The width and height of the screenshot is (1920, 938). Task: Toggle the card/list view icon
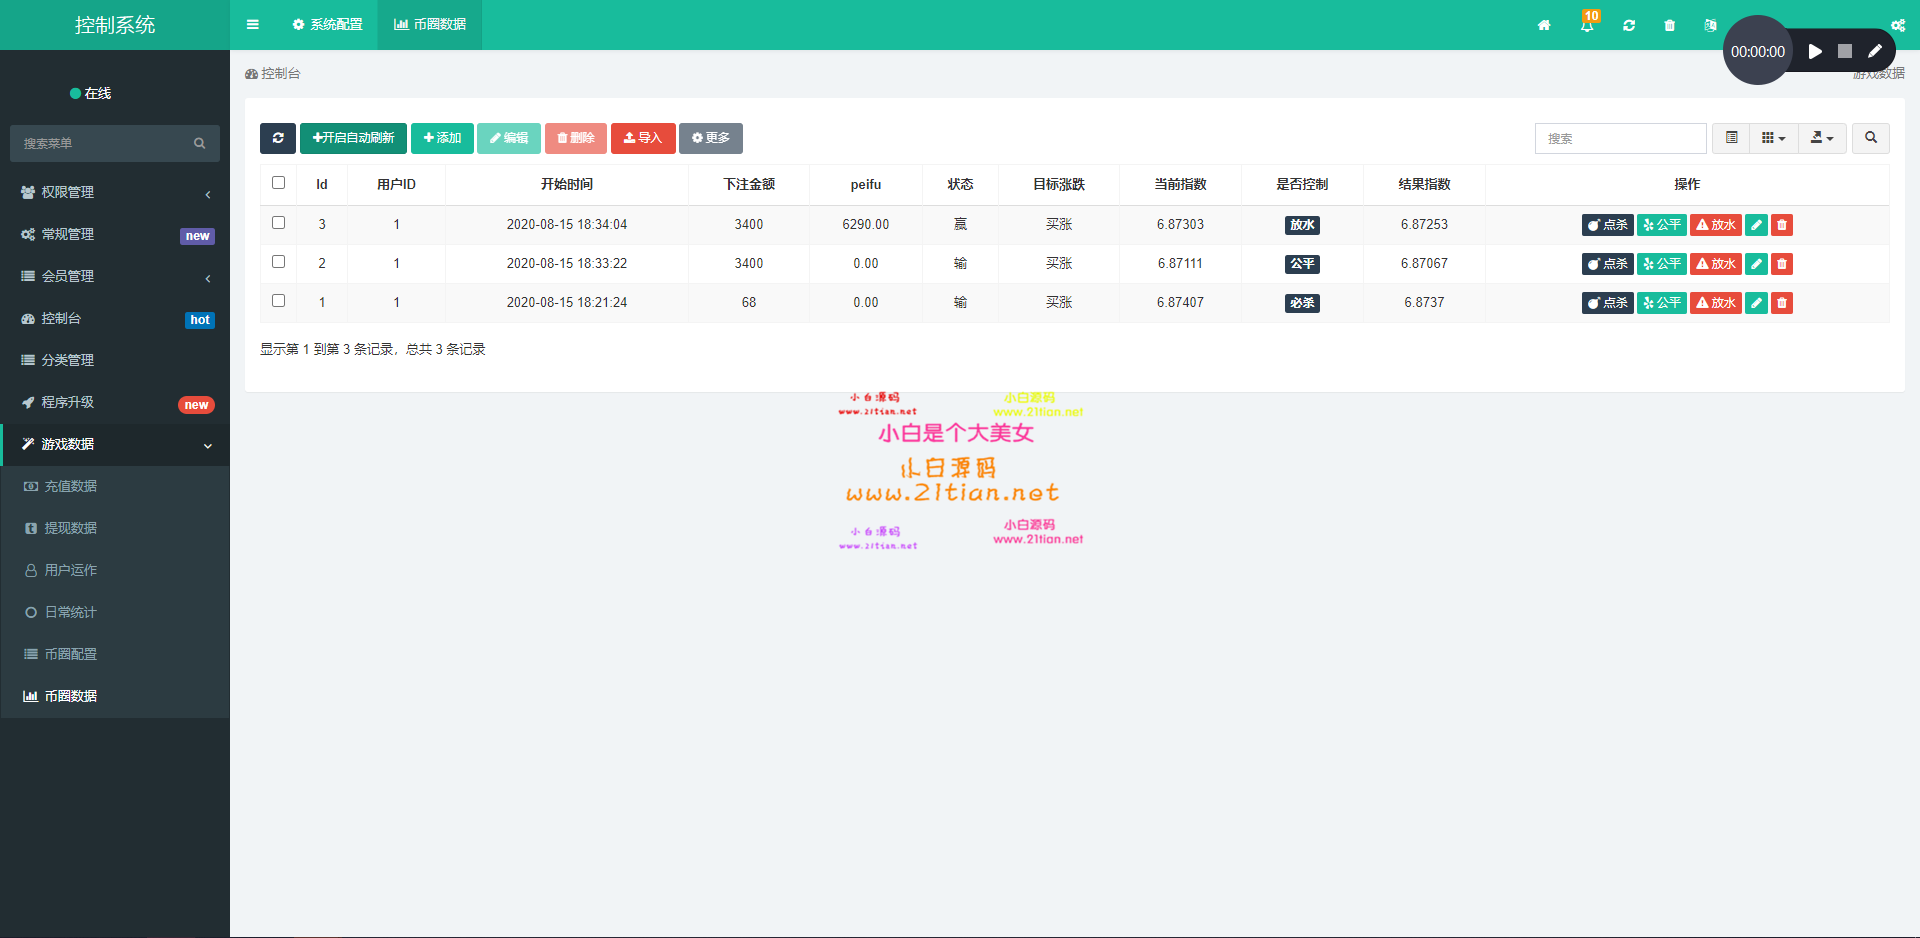(1731, 138)
